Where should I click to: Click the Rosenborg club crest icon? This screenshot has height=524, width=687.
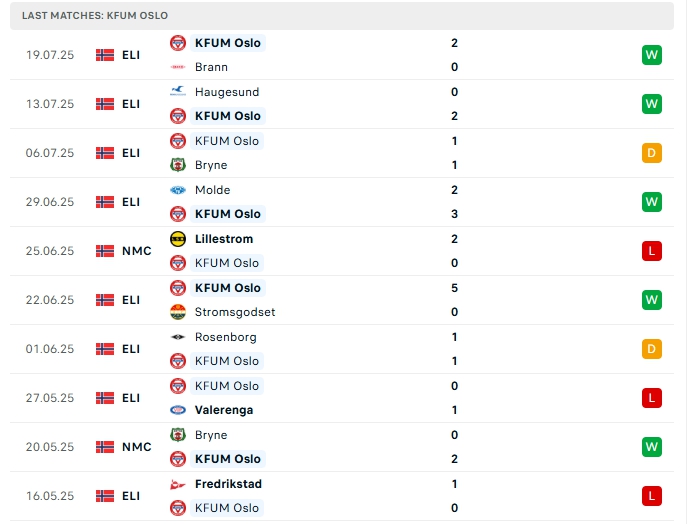click(178, 337)
